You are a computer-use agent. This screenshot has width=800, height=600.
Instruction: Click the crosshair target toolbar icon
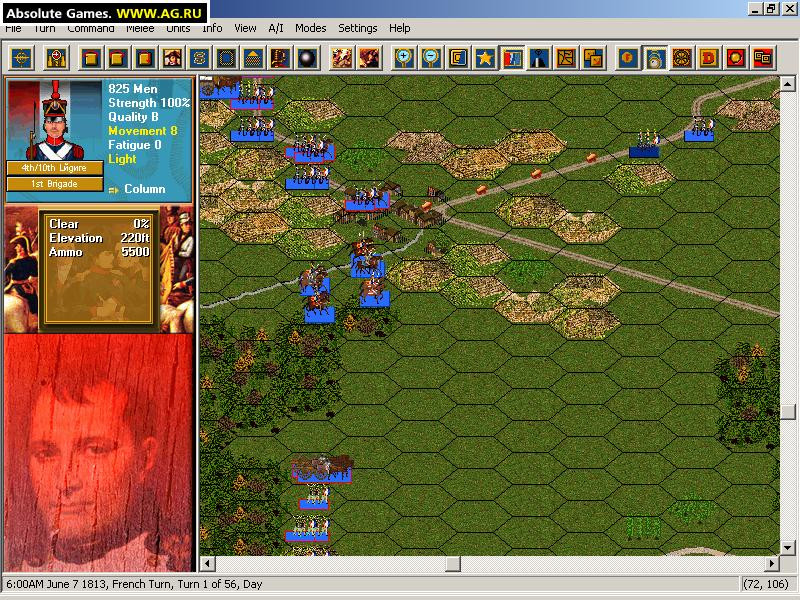coord(22,58)
